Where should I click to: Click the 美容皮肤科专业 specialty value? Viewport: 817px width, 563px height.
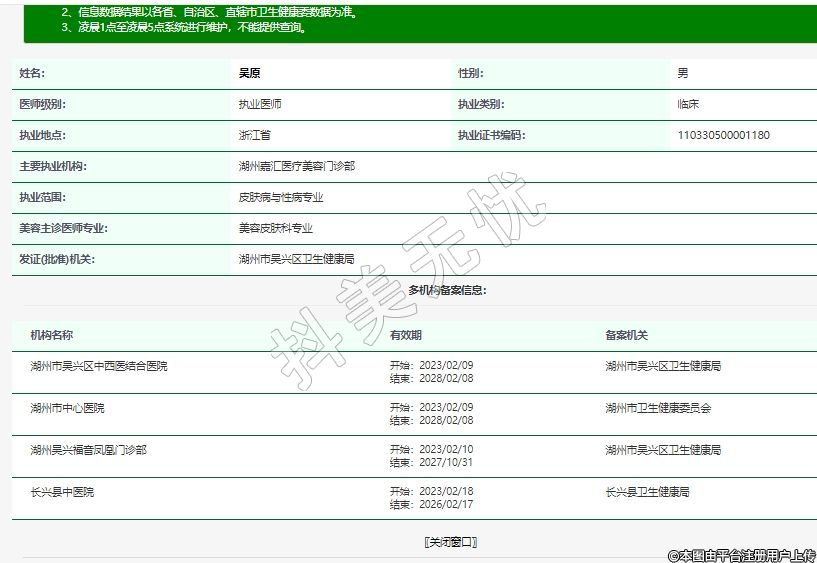point(275,228)
